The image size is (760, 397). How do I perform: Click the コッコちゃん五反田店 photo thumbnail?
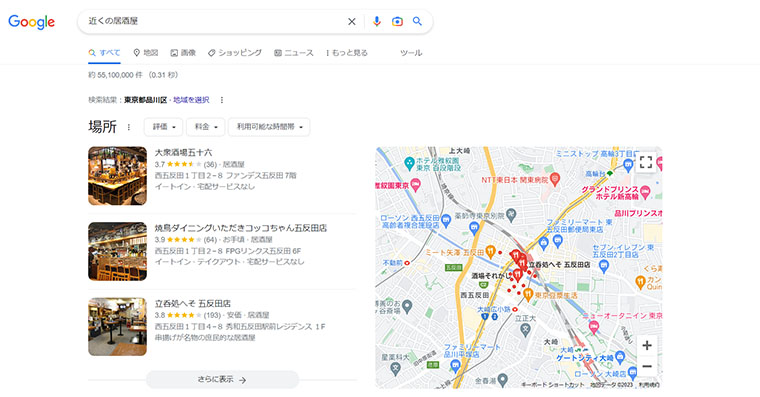pos(117,251)
